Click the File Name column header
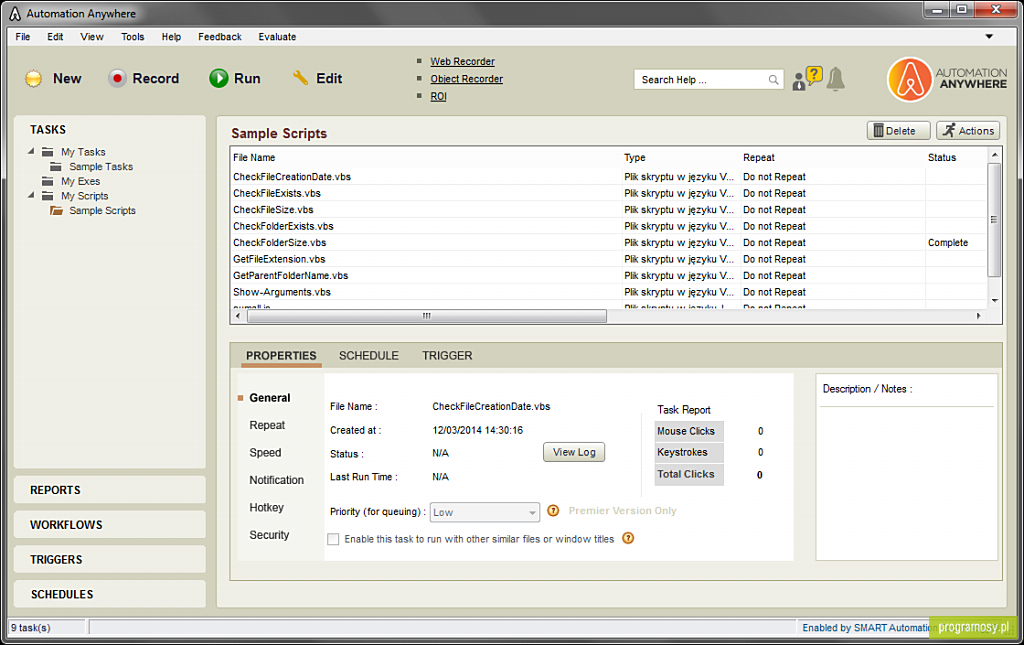The image size is (1024, 645). point(254,157)
